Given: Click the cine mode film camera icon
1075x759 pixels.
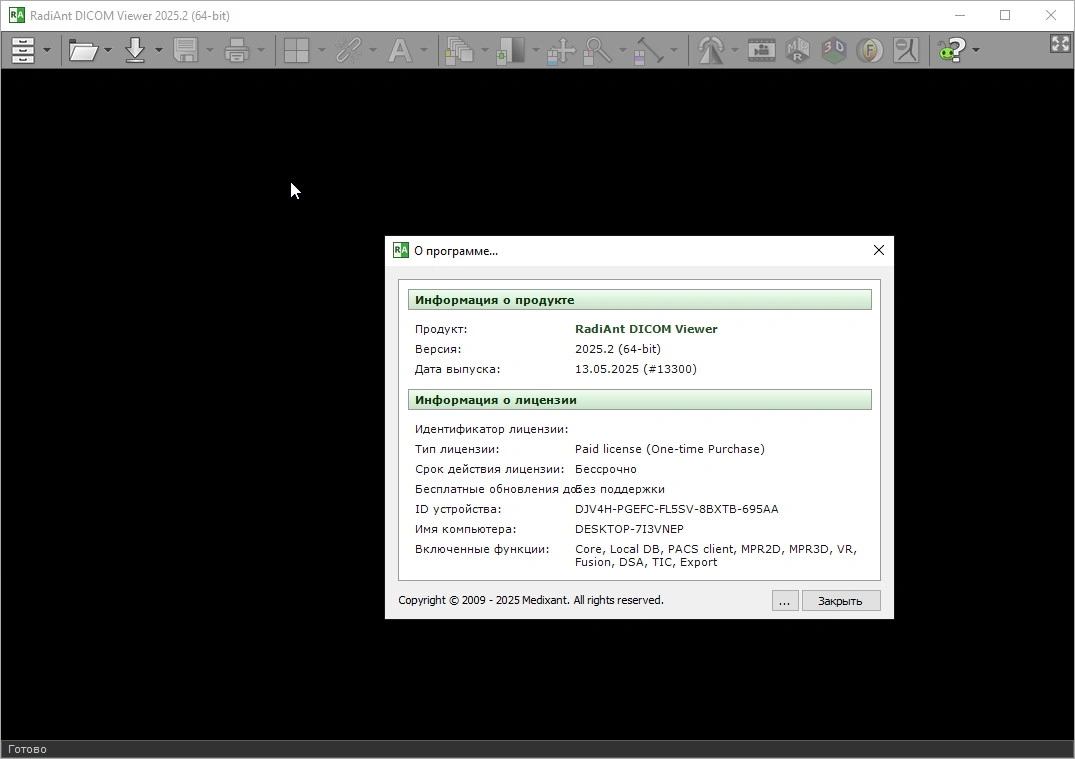Looking at the screenshot, I should coord(761,50).
